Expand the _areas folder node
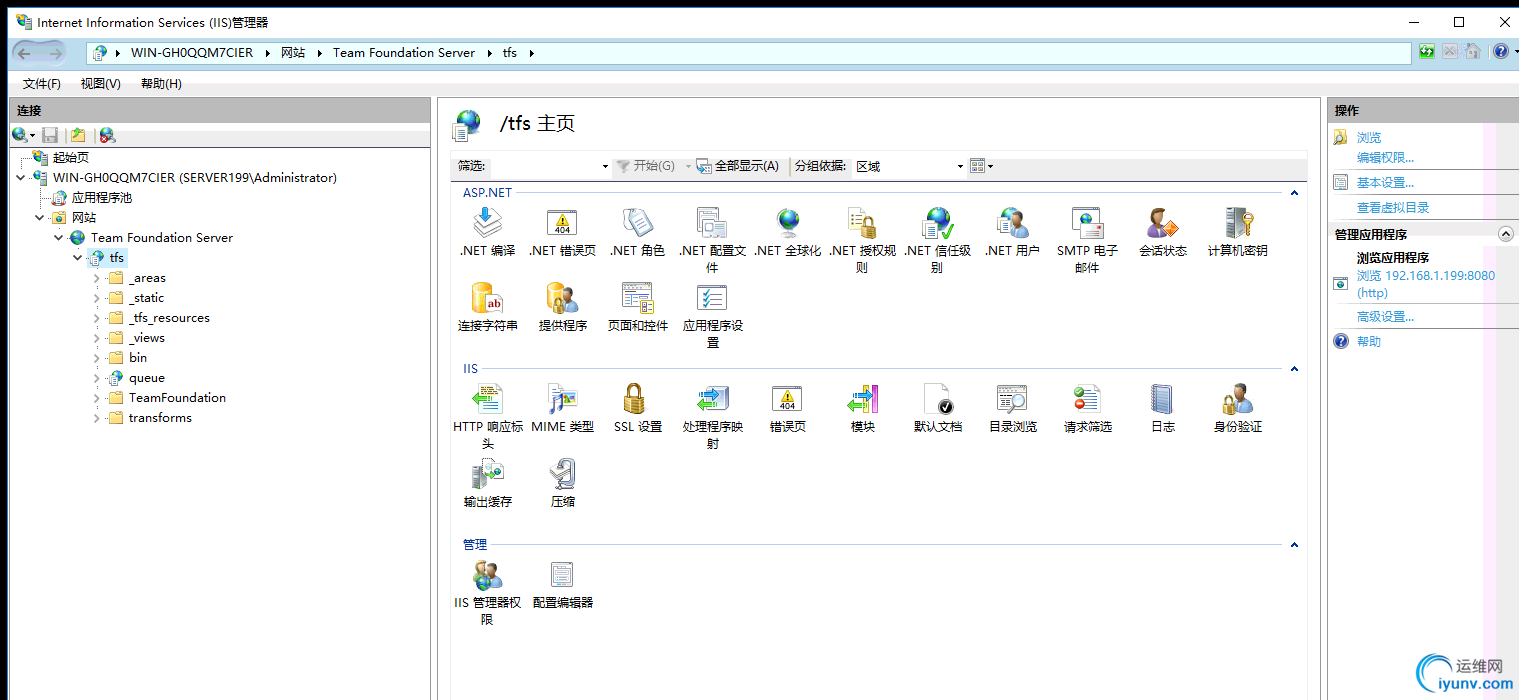 97,278
